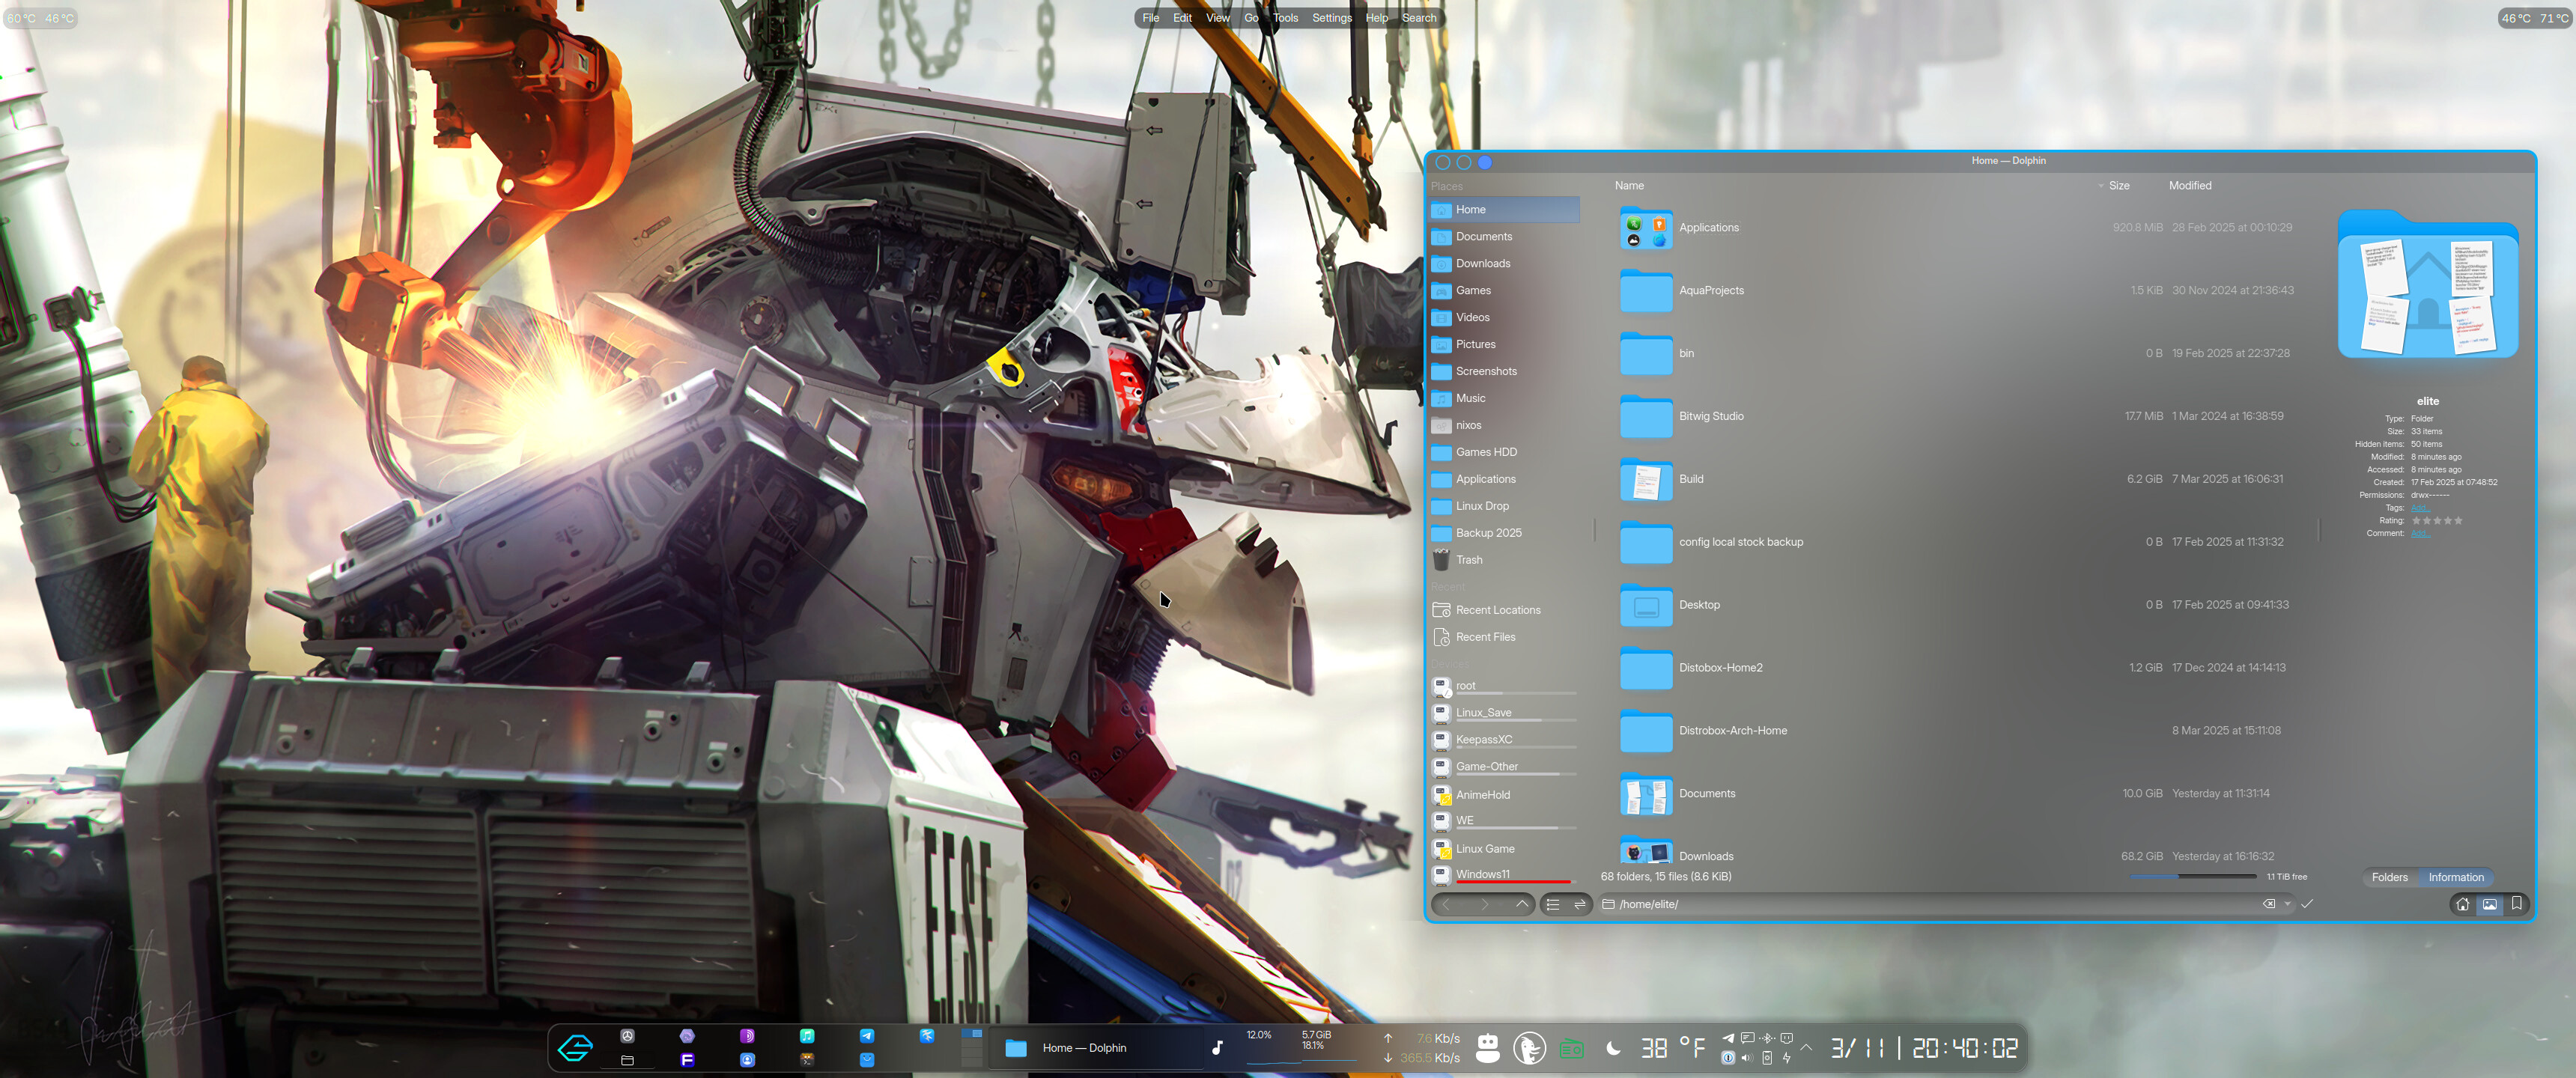Click the green radio icon in the panel
This screenshot has width=2576, height=1078.
click(x=1572, y=1049)
